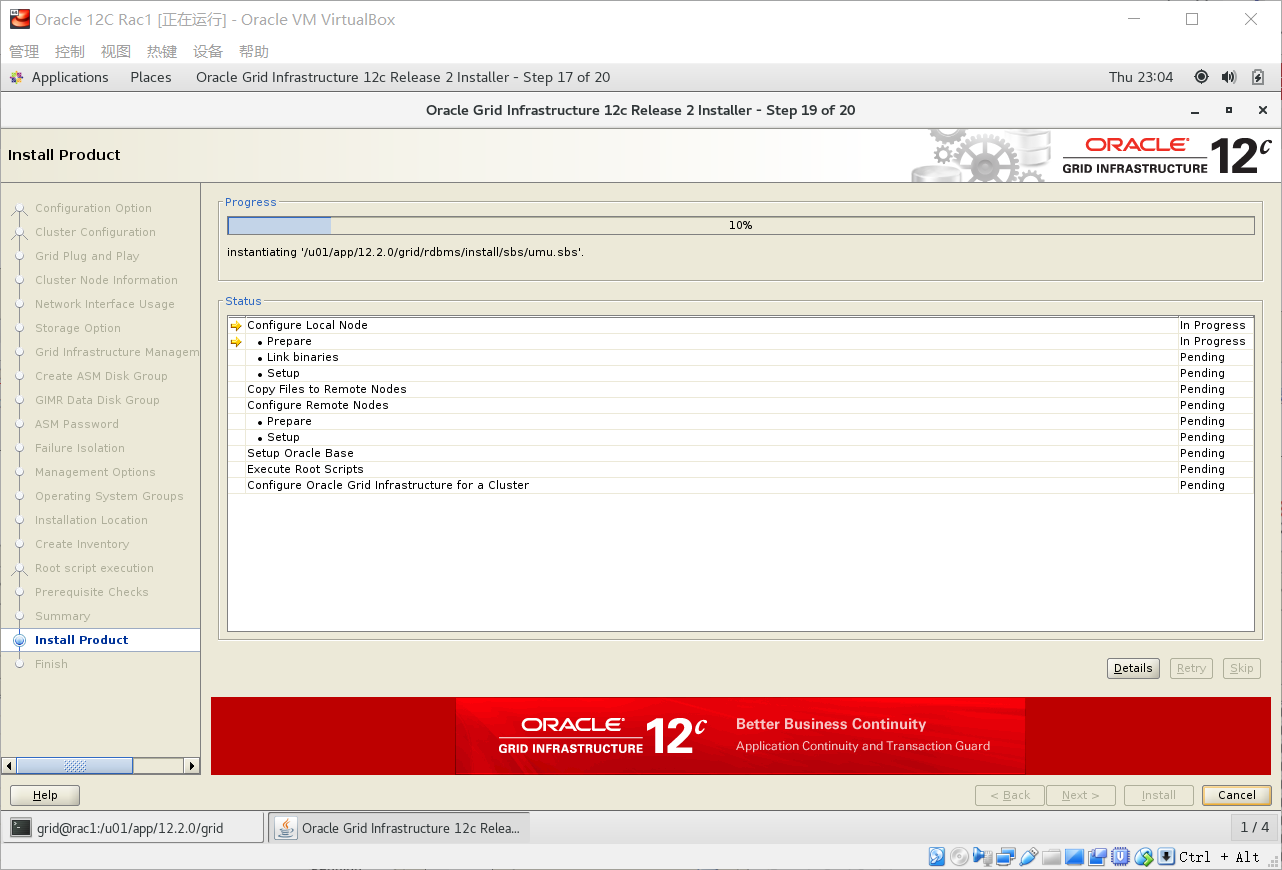Viewport: 1282px width, 870px height.
Task: Select the Install Product step in sidebar
Action: (x=79, y=640)
